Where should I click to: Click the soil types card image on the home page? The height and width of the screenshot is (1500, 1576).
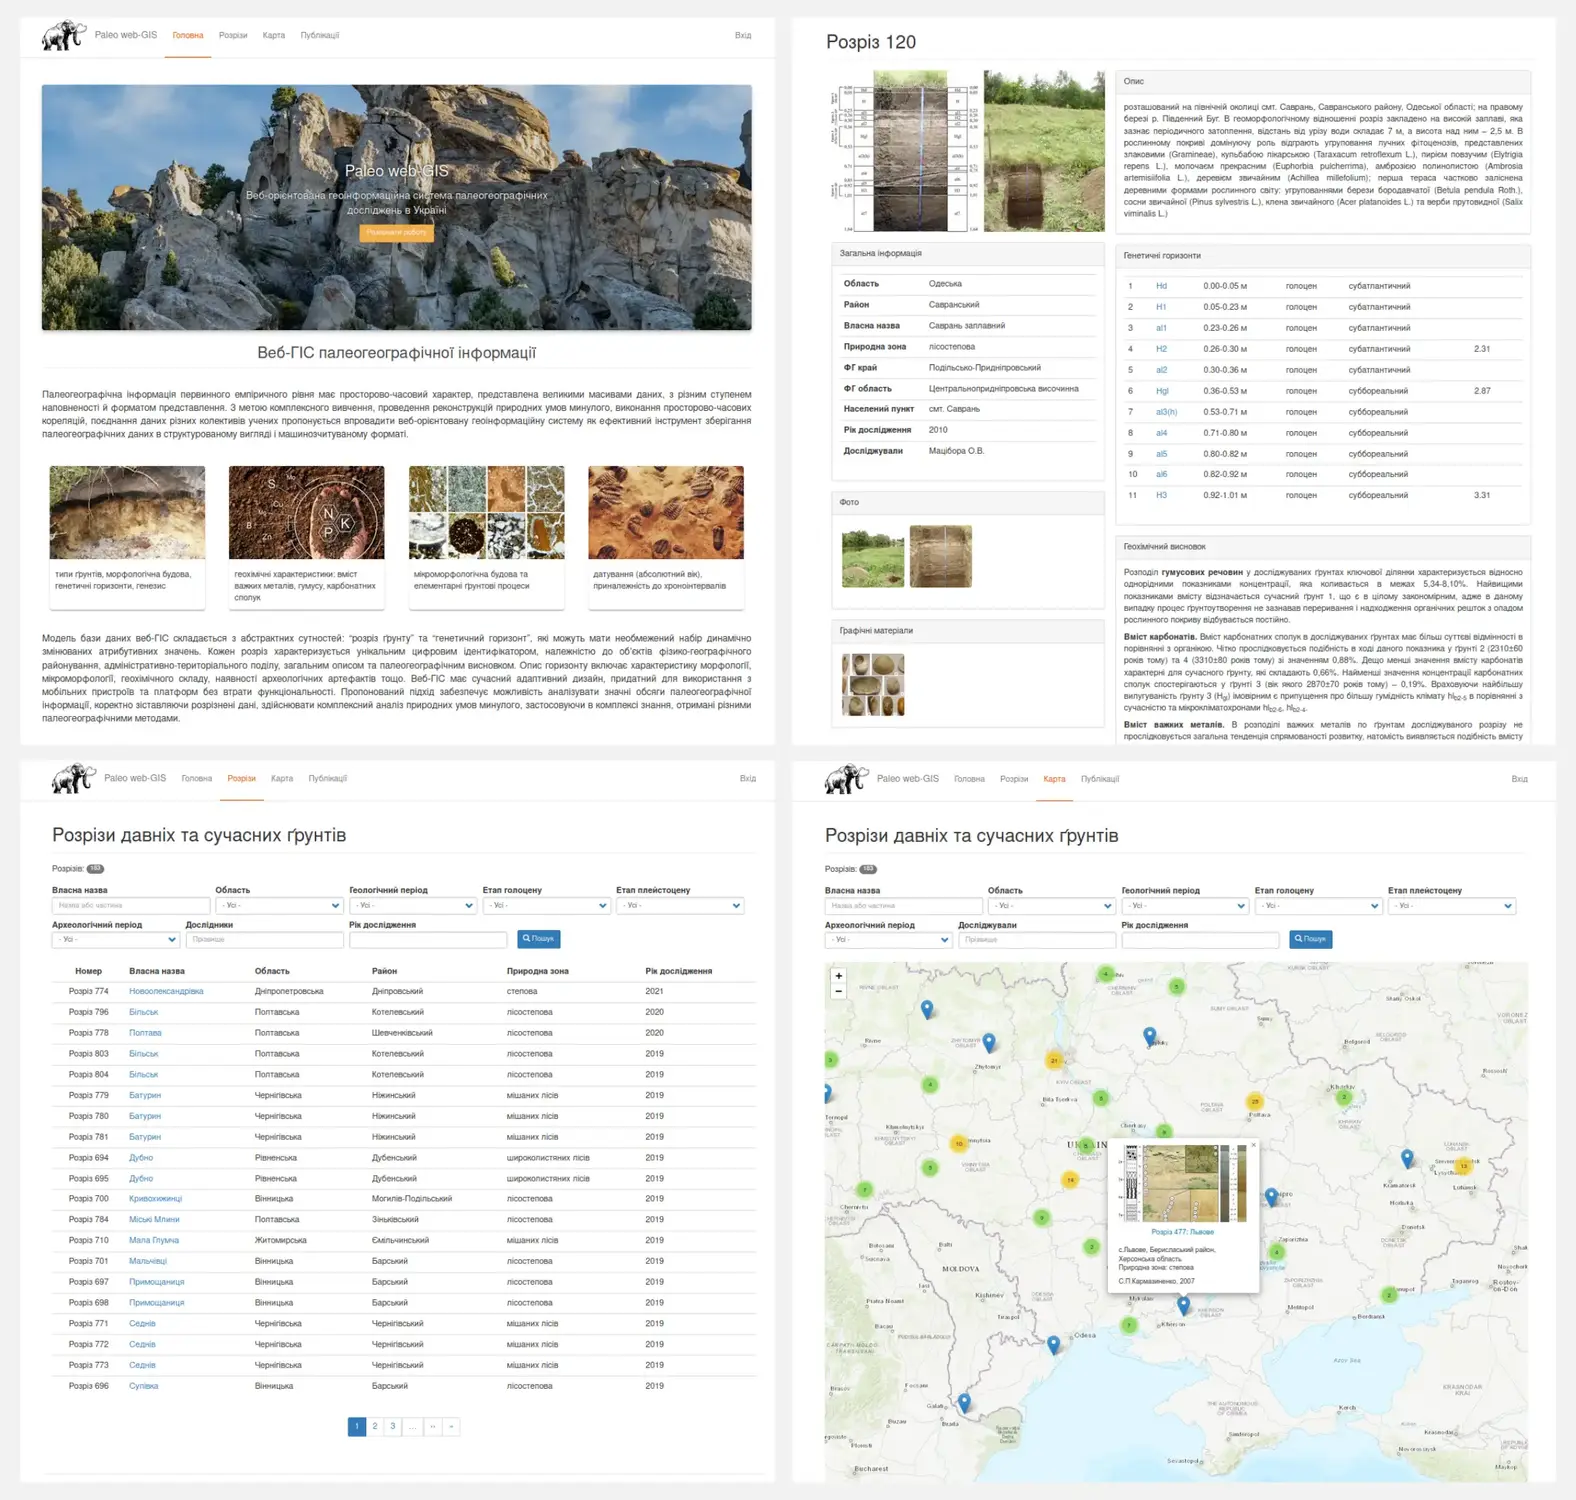coord(127,512)
